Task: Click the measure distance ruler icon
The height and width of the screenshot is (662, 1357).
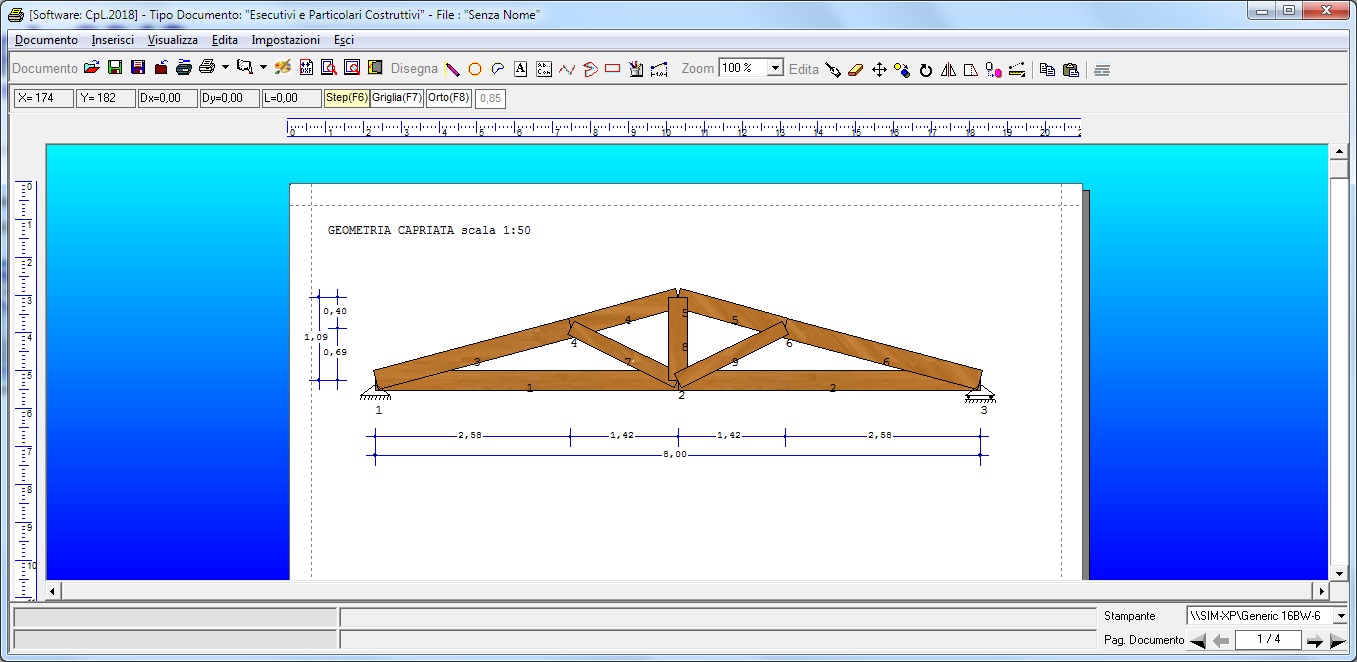Action: tap(1017, 70)
